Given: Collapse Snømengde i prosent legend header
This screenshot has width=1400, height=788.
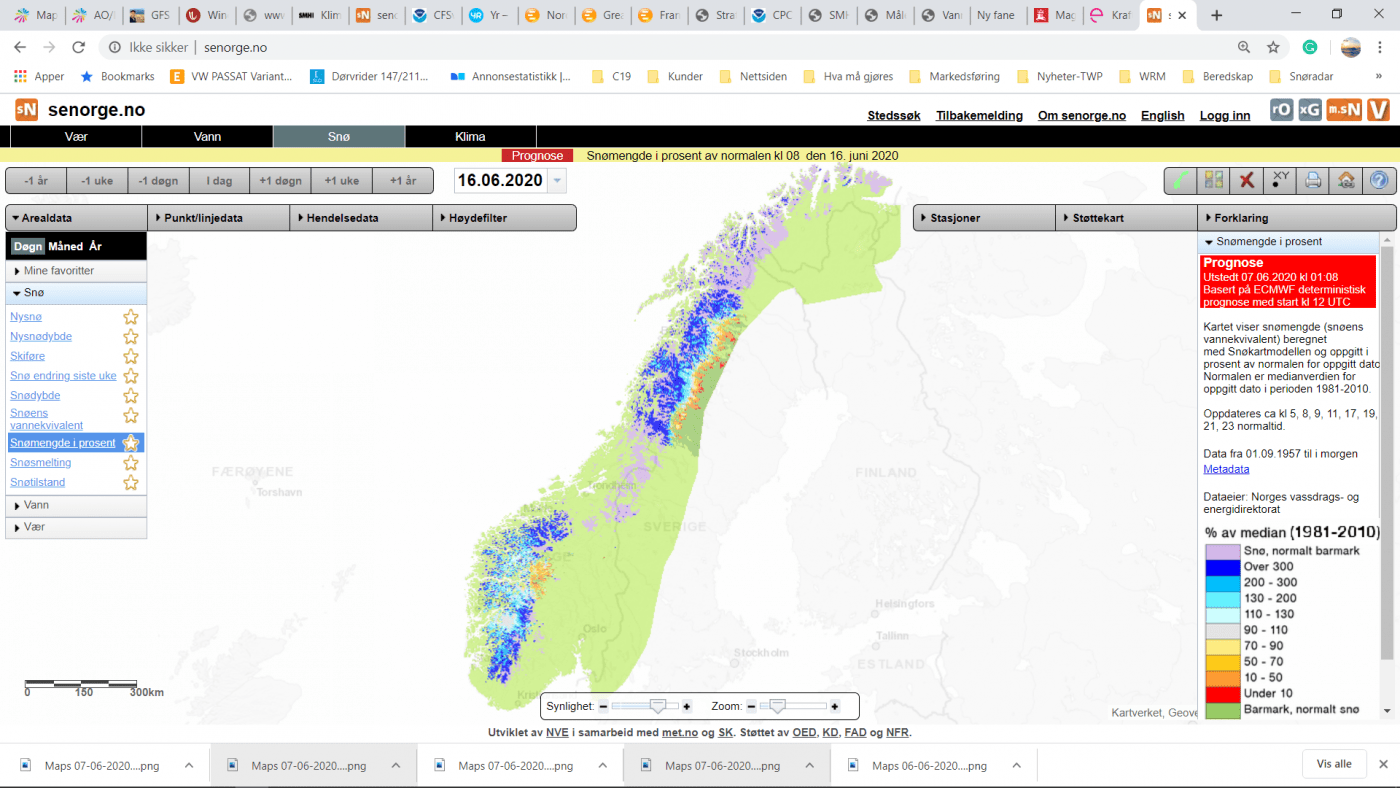Looking at the screenshot, I should (x=1289, y=242).
